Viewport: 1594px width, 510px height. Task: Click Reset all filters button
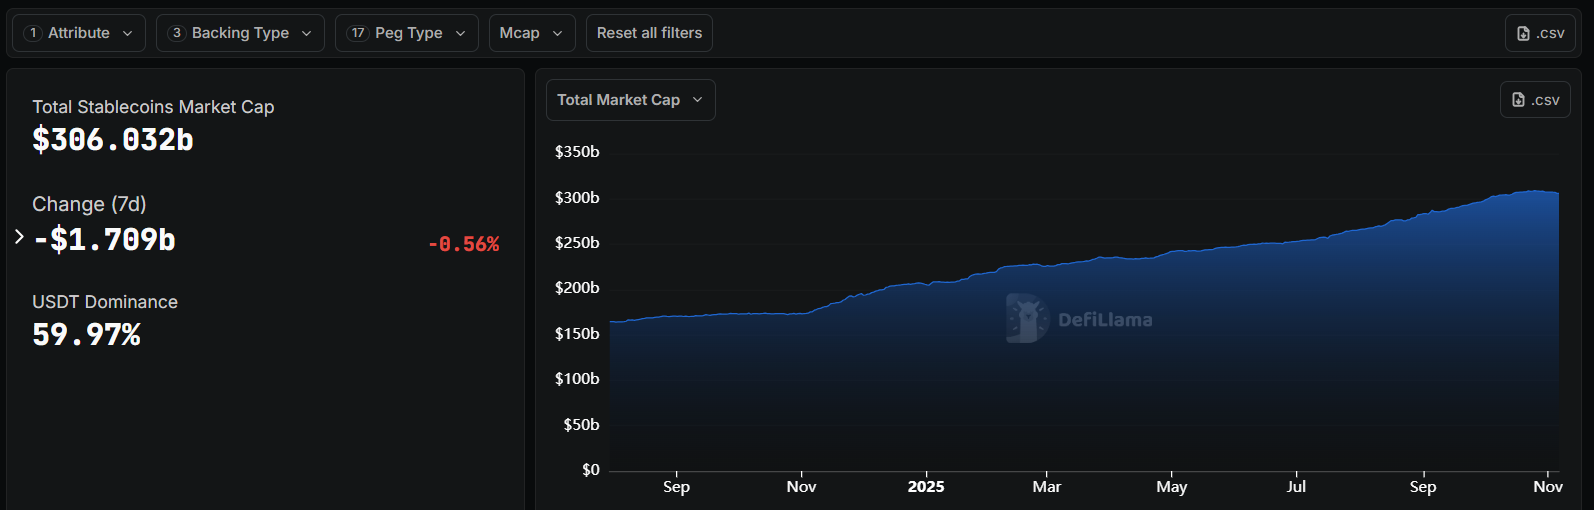point(649,33)
